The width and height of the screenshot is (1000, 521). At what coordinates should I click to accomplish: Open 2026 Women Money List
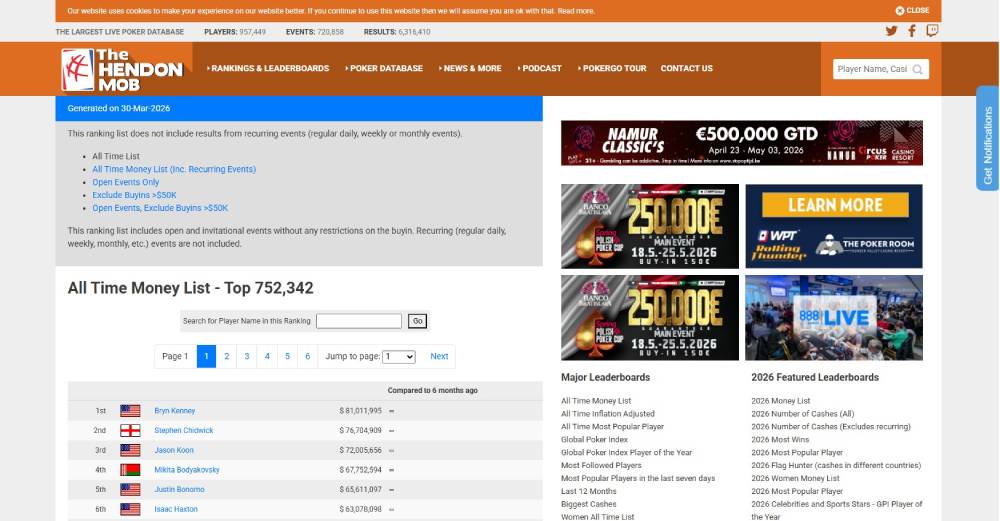tap(795, 478)
